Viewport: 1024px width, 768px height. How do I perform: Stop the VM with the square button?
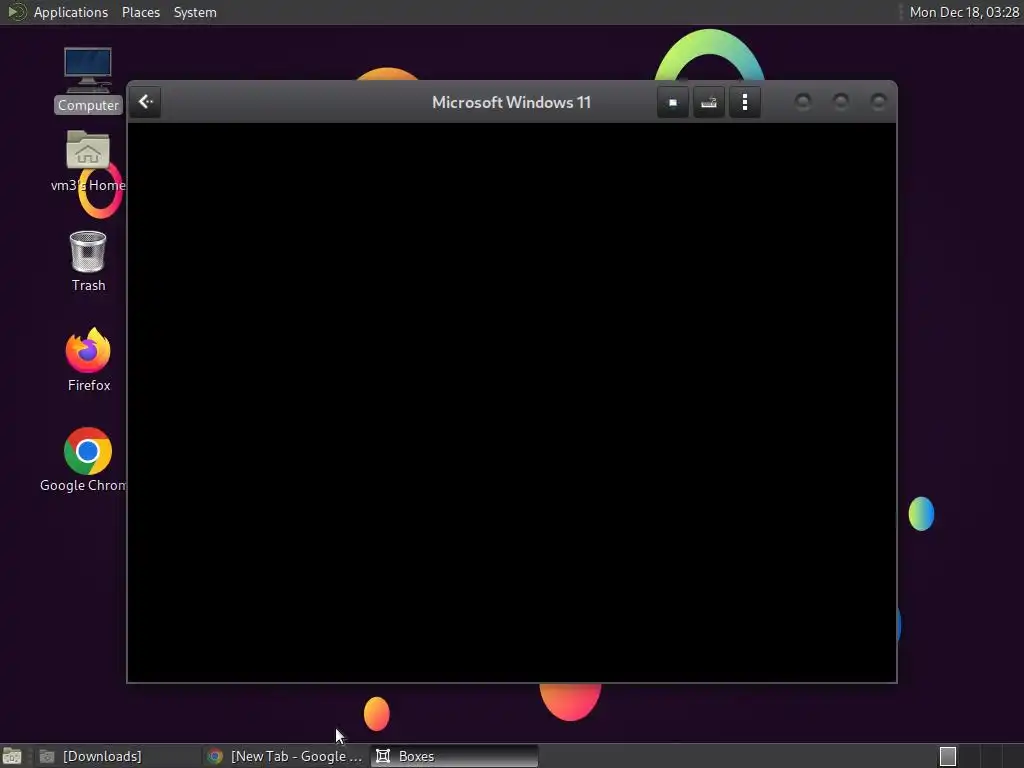673,103
